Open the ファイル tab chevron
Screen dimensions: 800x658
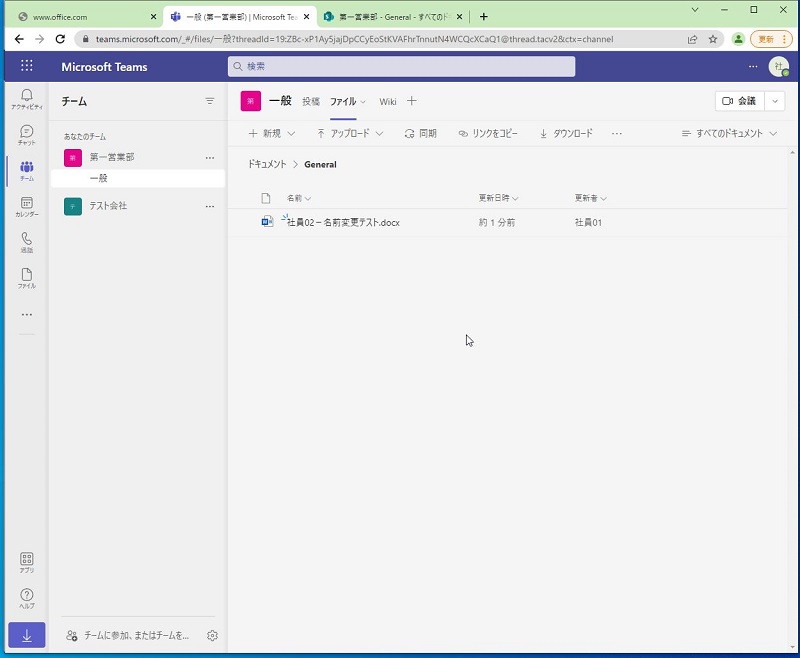tap(363, 102)
